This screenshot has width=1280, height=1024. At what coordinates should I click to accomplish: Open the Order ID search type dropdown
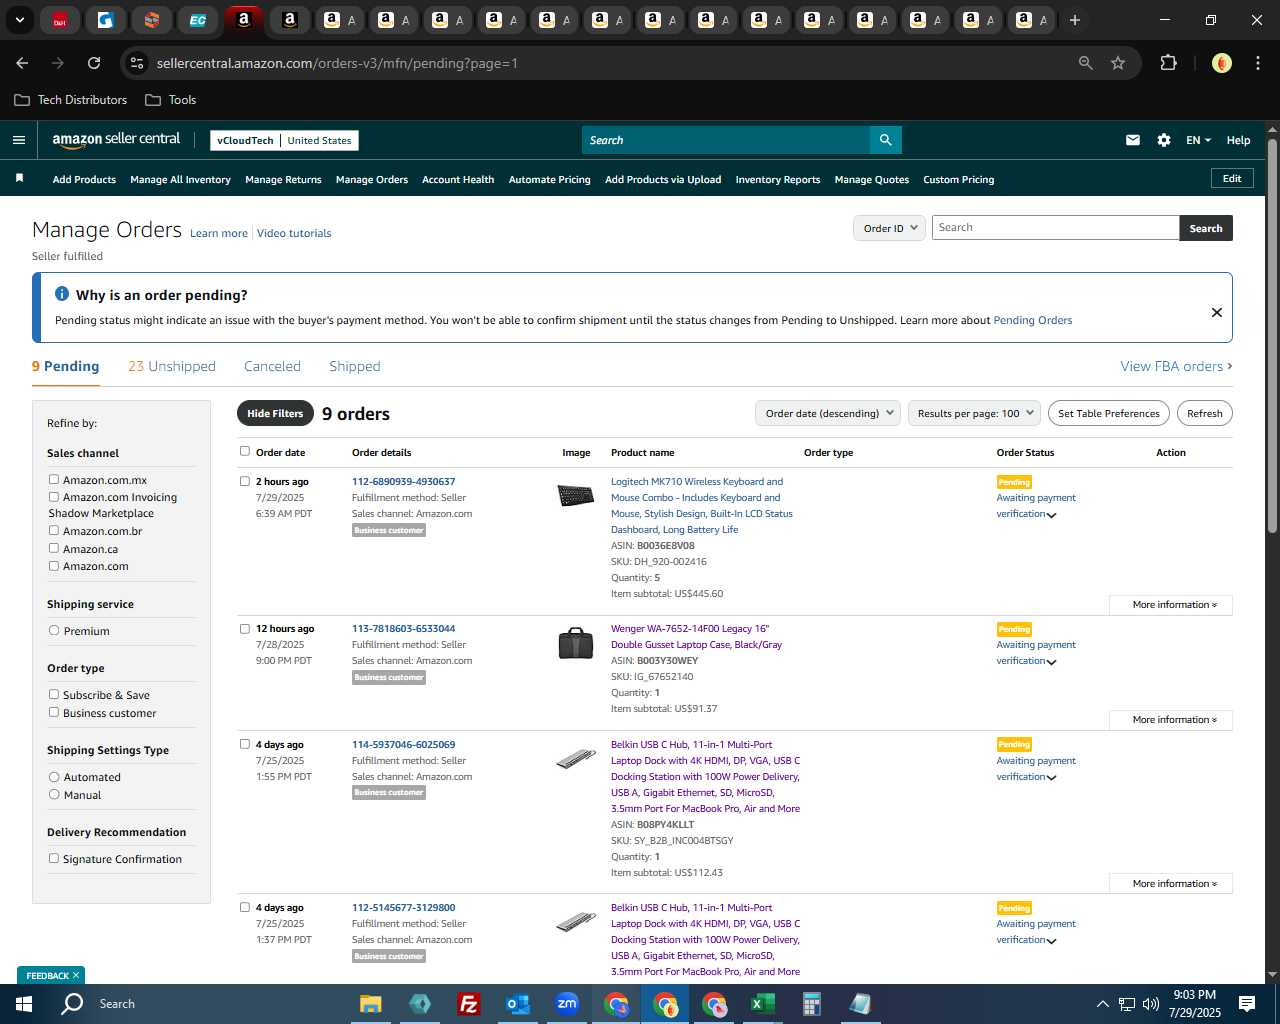click(x=889, y=228)
